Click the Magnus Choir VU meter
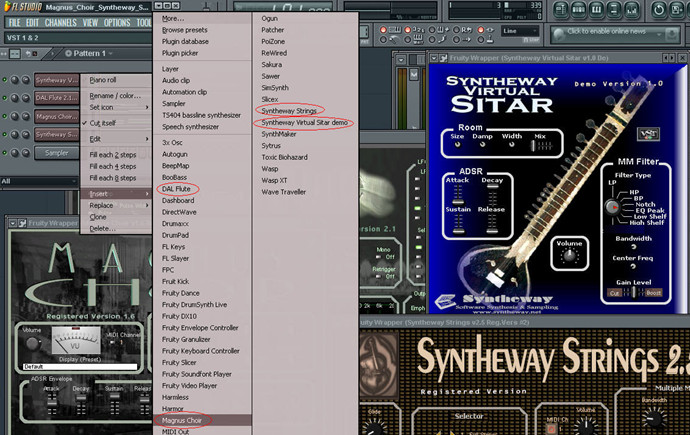Image resolution: width=690 pixels, height=435 pixels. pos(76,340)
